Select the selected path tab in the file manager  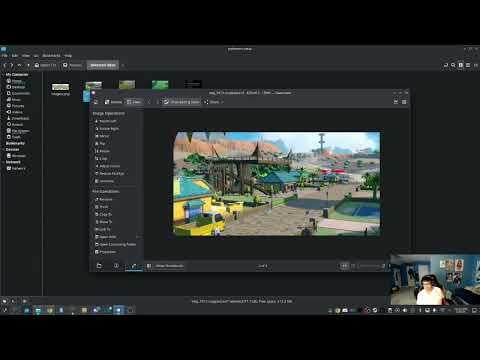pos(103,65)
